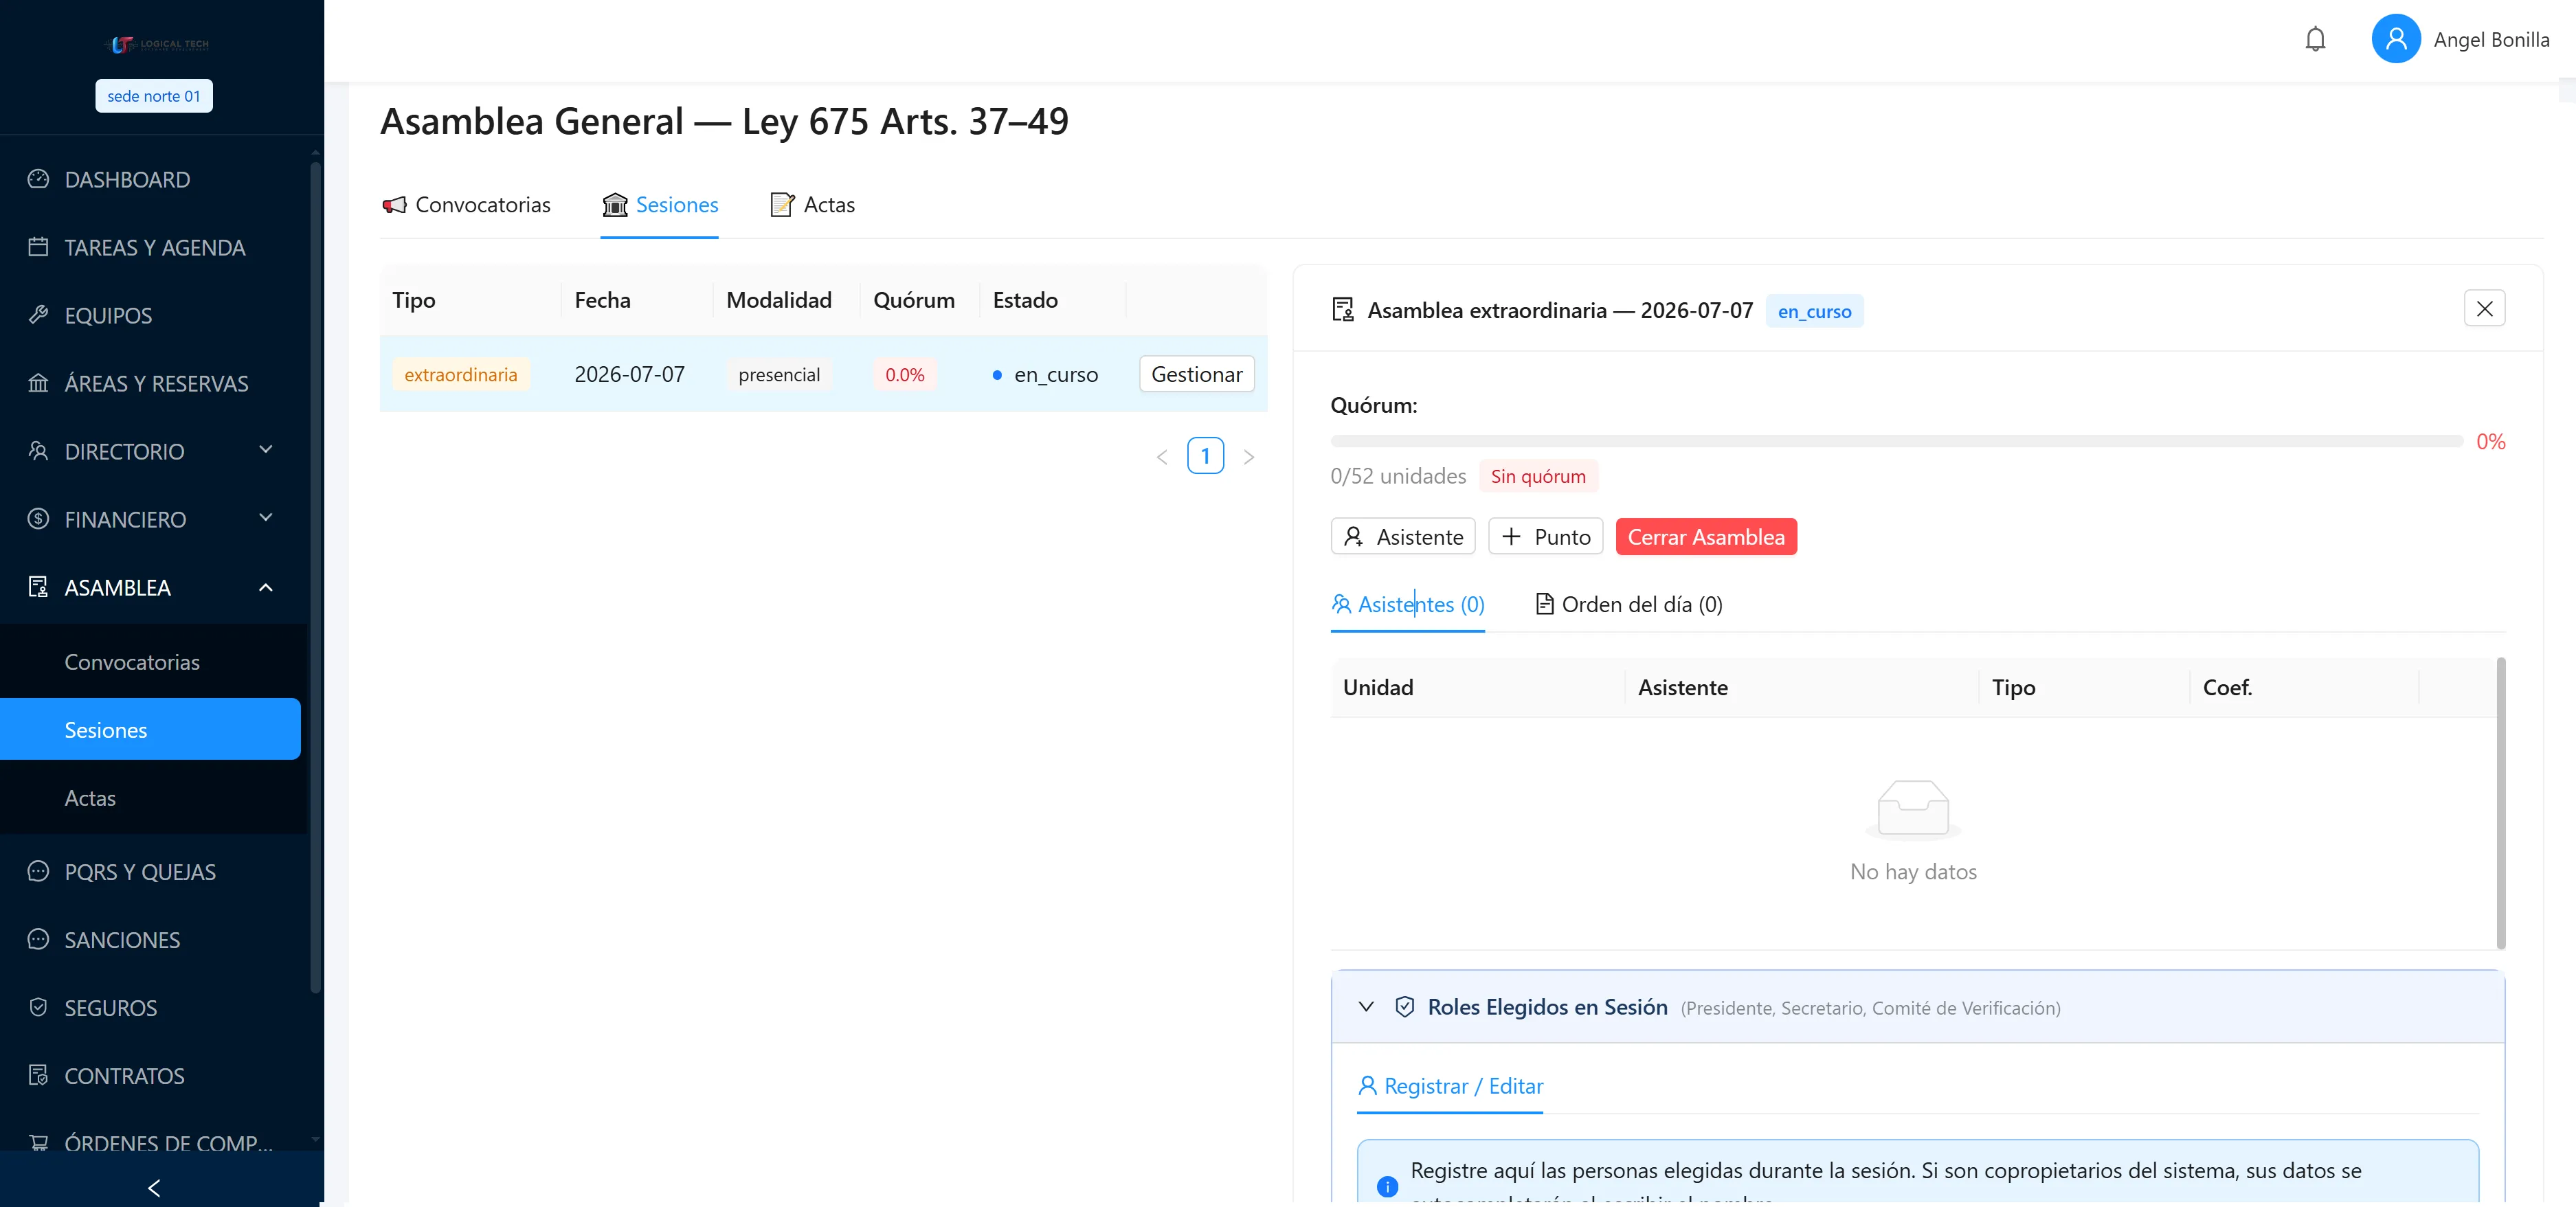Collapse the ASAMBLEA submenu
Screen dimensions: 2576x1207
pos(150,588)
